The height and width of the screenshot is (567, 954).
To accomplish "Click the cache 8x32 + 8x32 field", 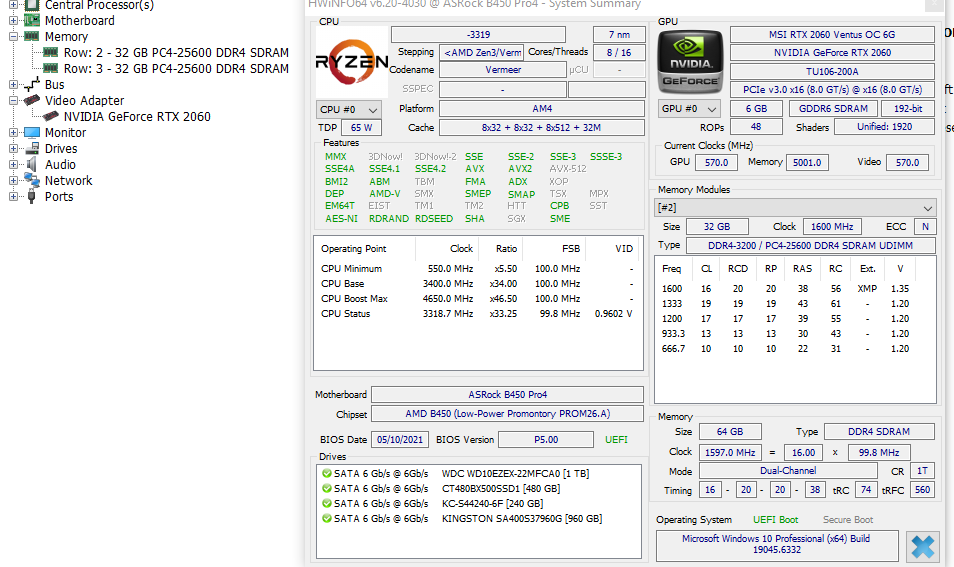I will point(541,128).
